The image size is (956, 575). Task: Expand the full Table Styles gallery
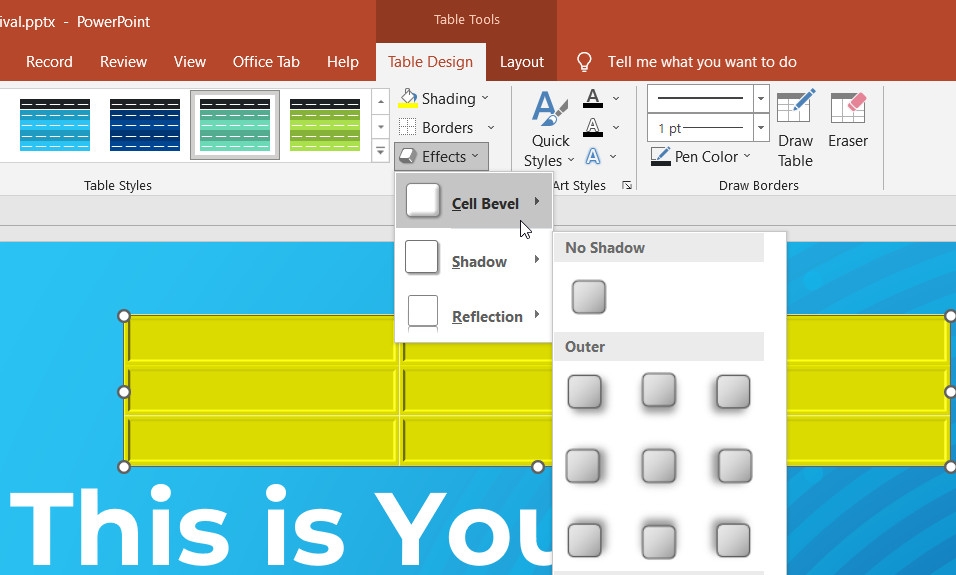[x=380, y=150]
